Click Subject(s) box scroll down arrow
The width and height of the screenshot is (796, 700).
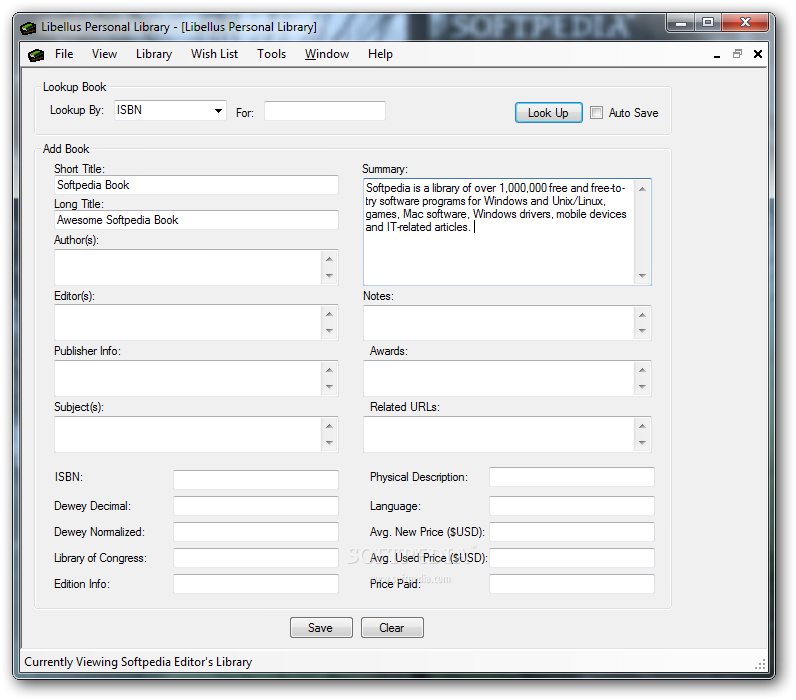[x=329, y=443]
